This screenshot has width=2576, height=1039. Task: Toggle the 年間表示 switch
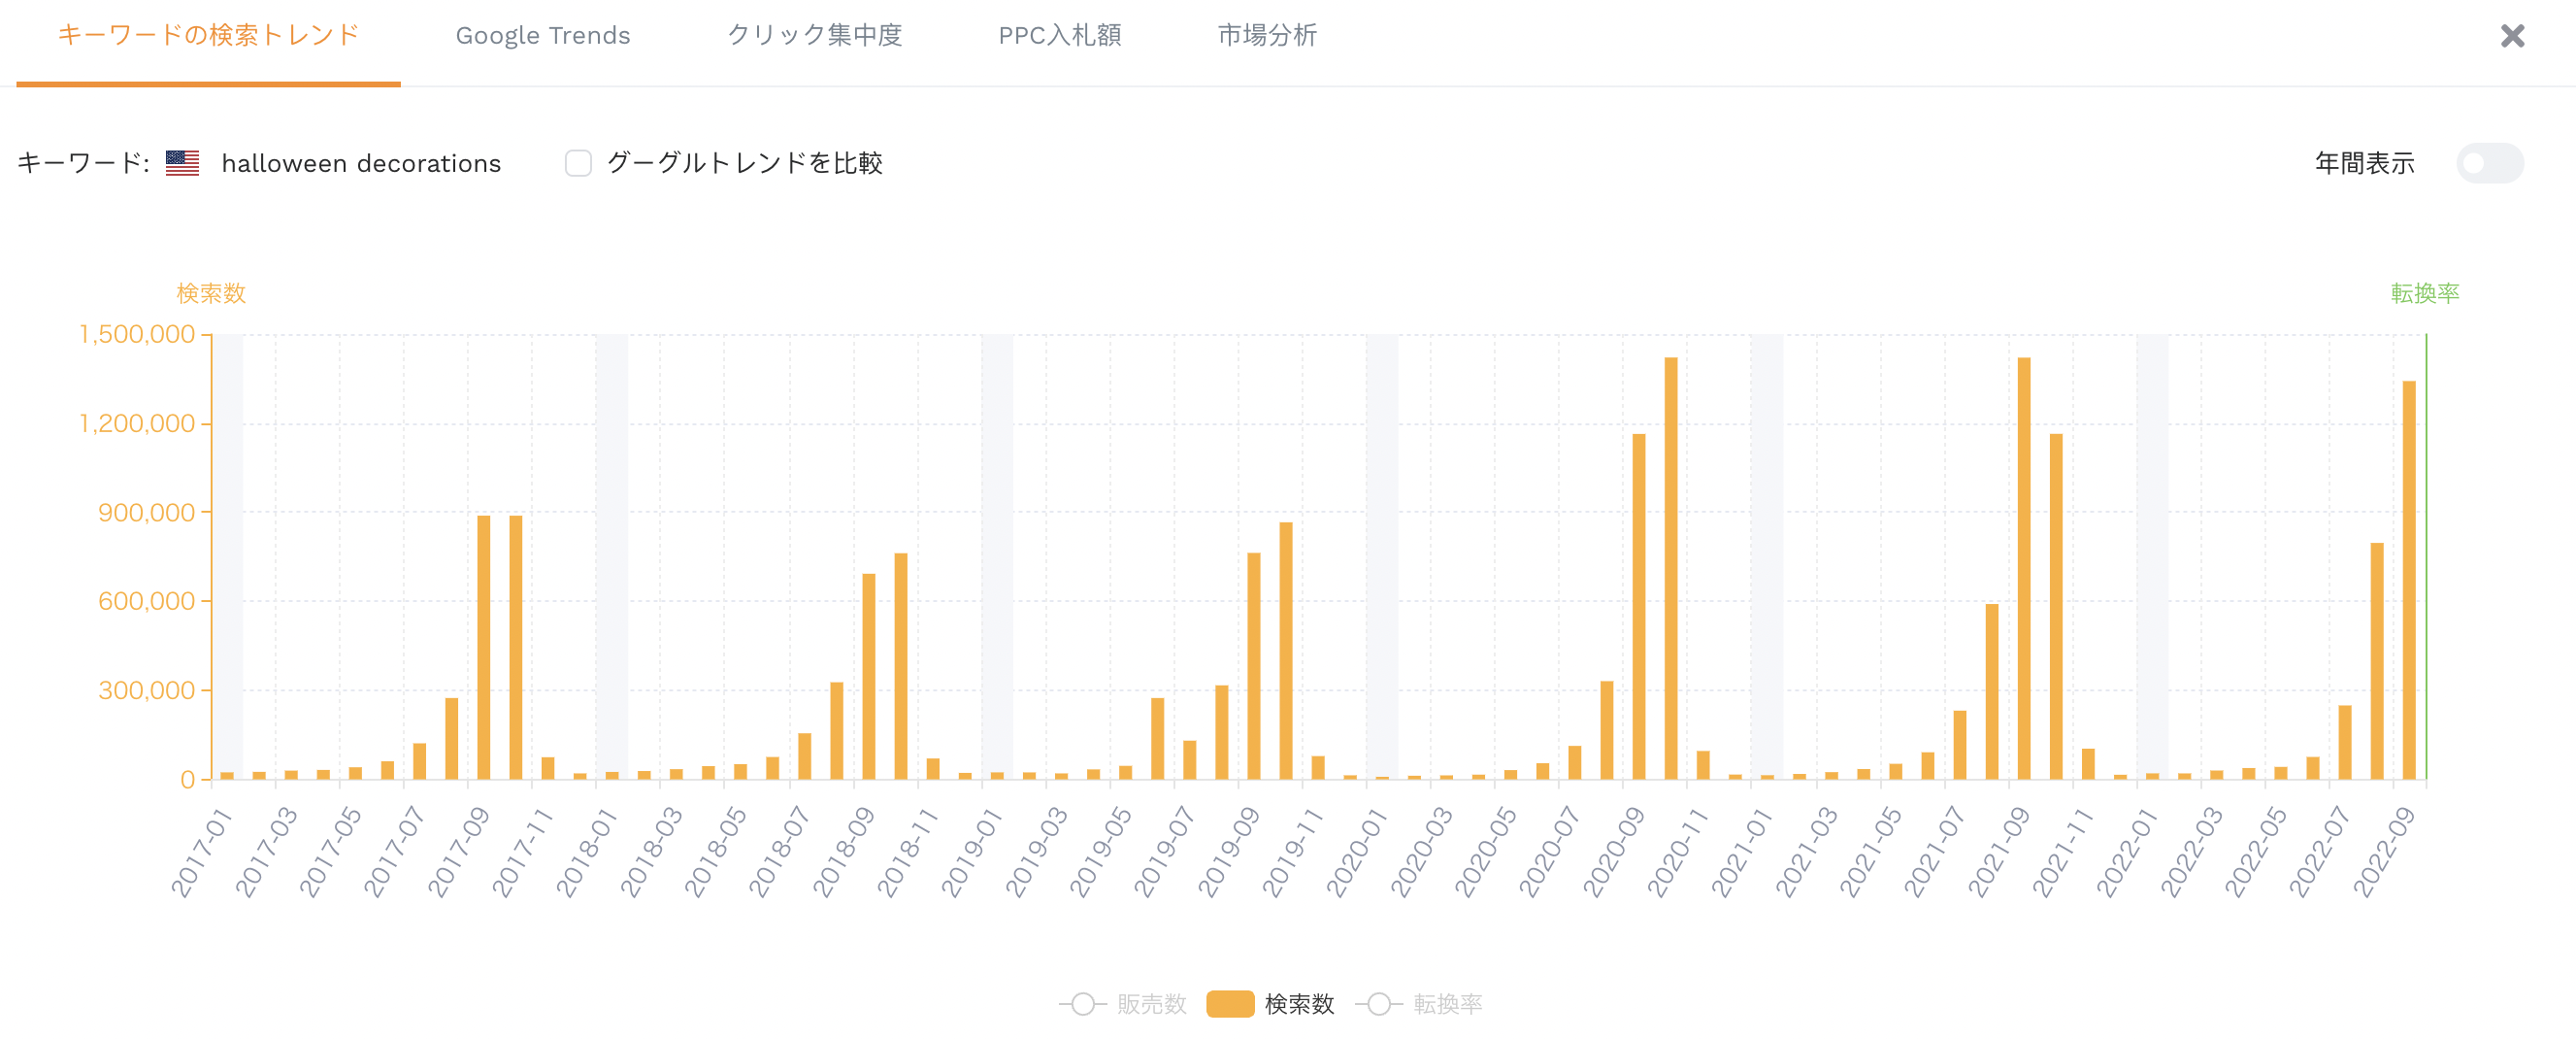click(x=2489, y=163)
